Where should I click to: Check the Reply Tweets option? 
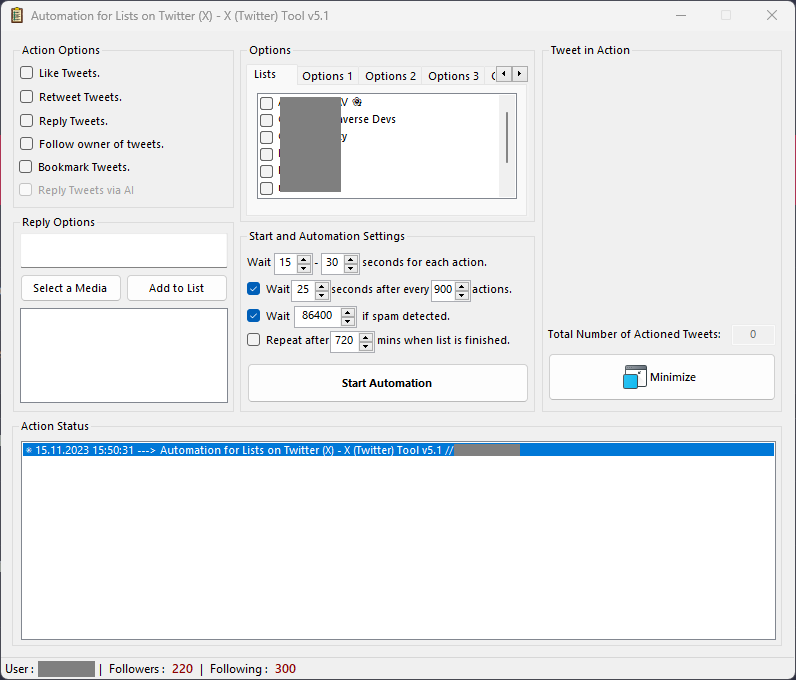(26, 120)
